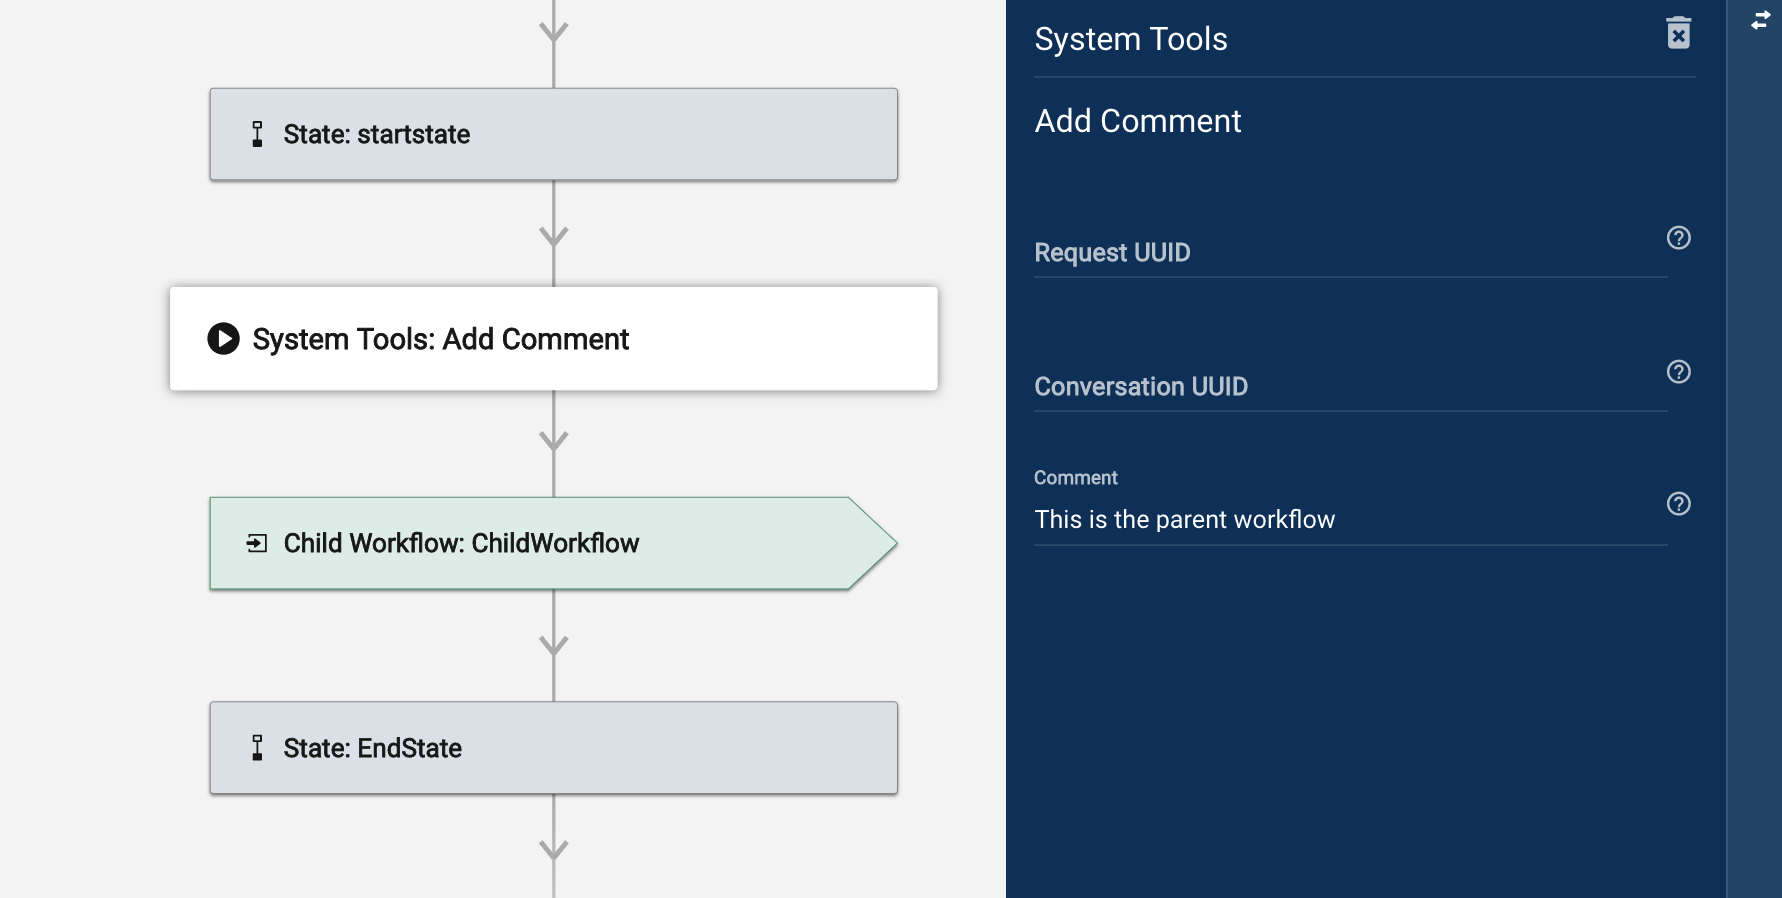Click the child workflow enter icon

[x=257, y=543]
